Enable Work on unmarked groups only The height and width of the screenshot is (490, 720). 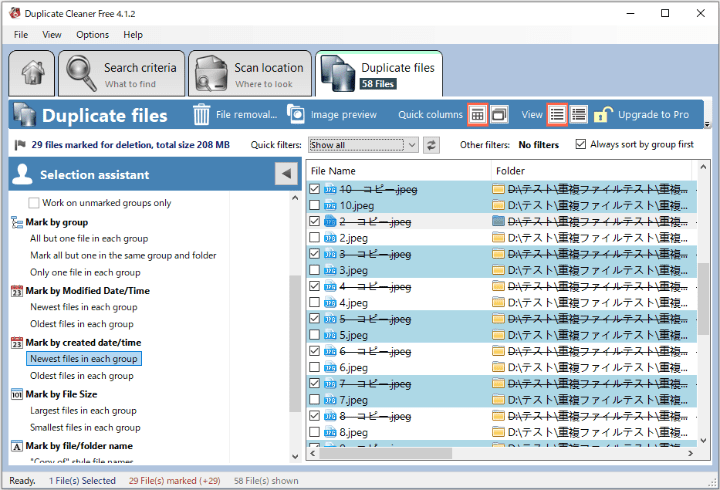point(34,203)
